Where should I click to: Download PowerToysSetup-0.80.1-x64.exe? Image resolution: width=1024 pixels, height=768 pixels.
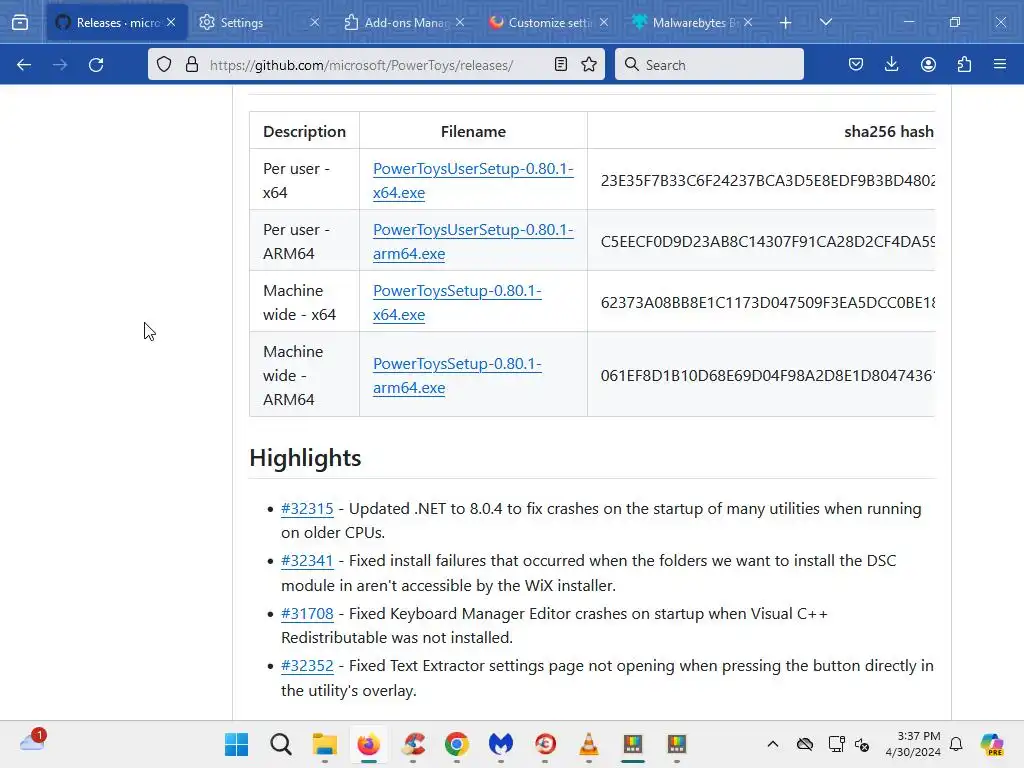point(457,302)
